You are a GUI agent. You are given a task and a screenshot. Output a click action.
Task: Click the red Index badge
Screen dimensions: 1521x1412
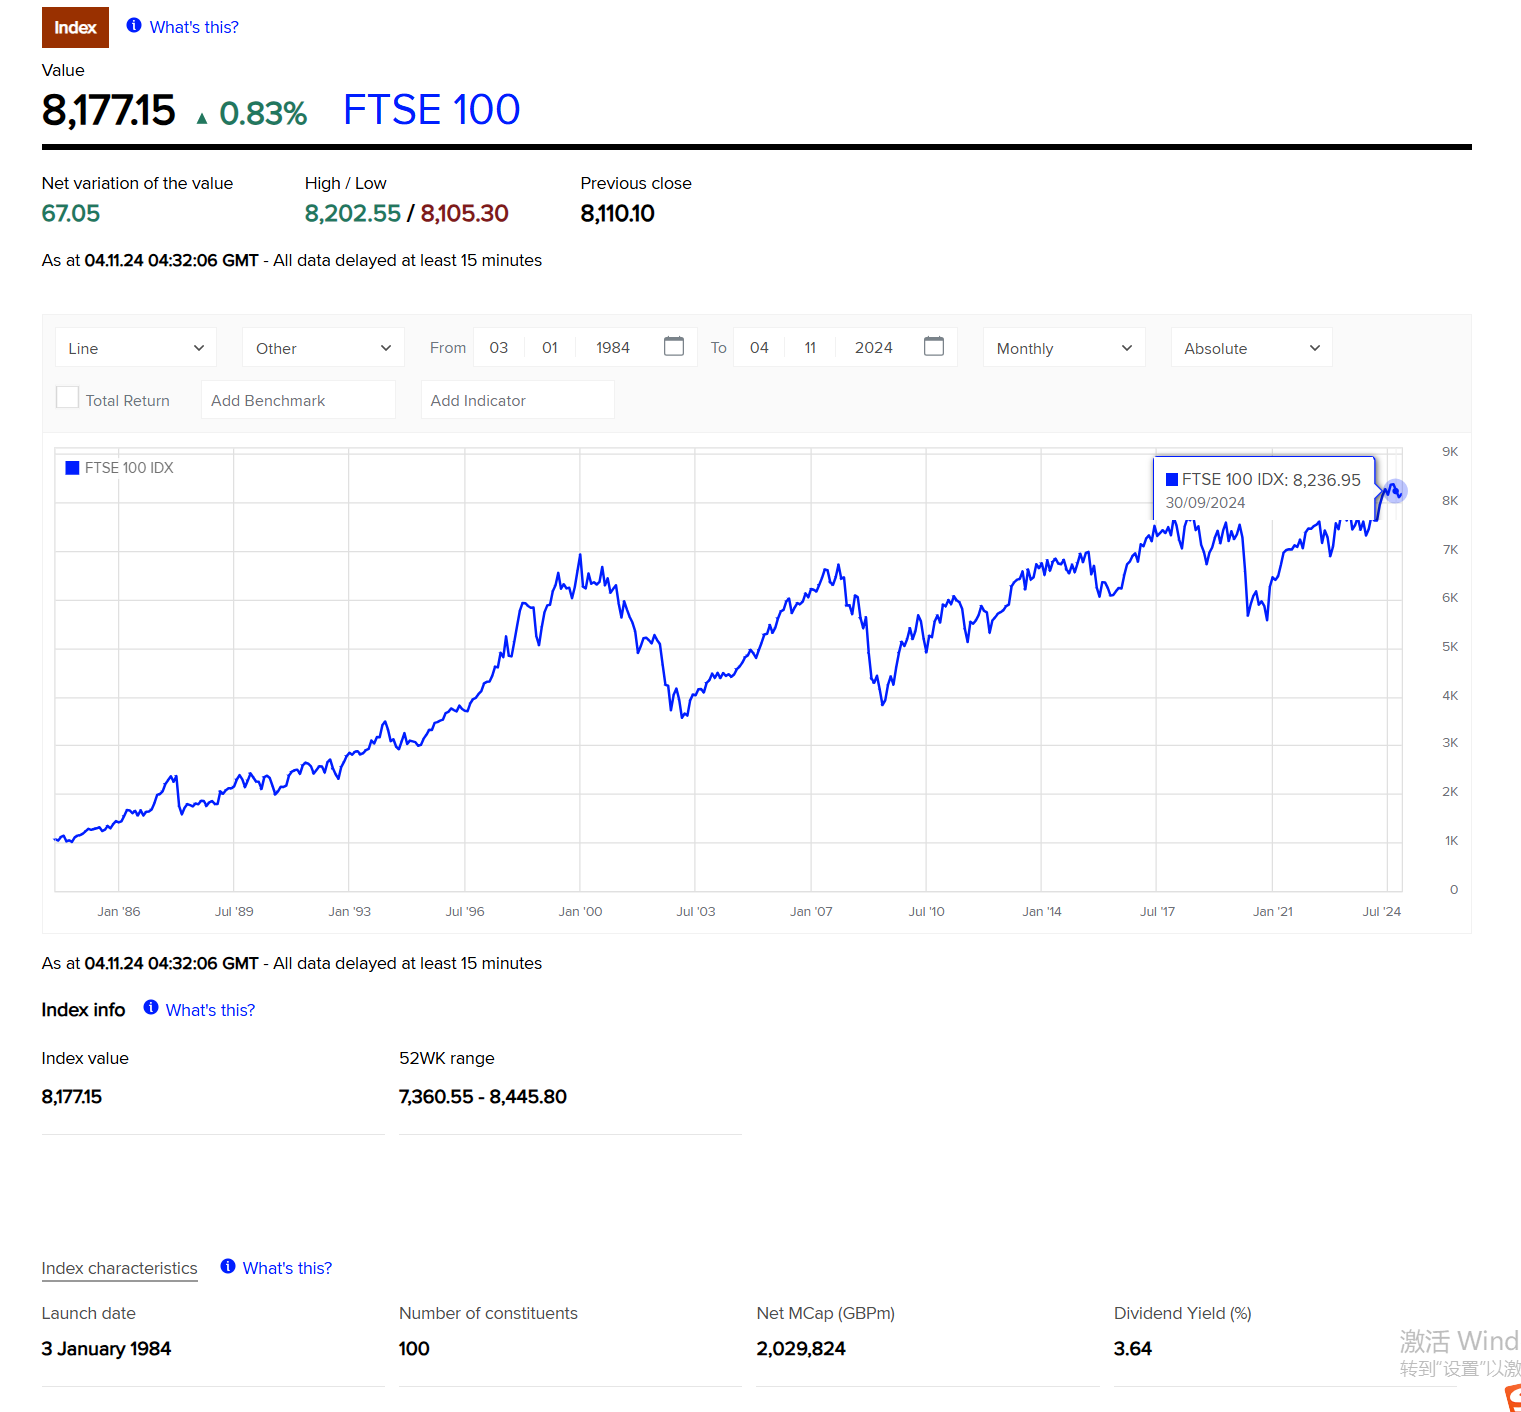point(75,27)
